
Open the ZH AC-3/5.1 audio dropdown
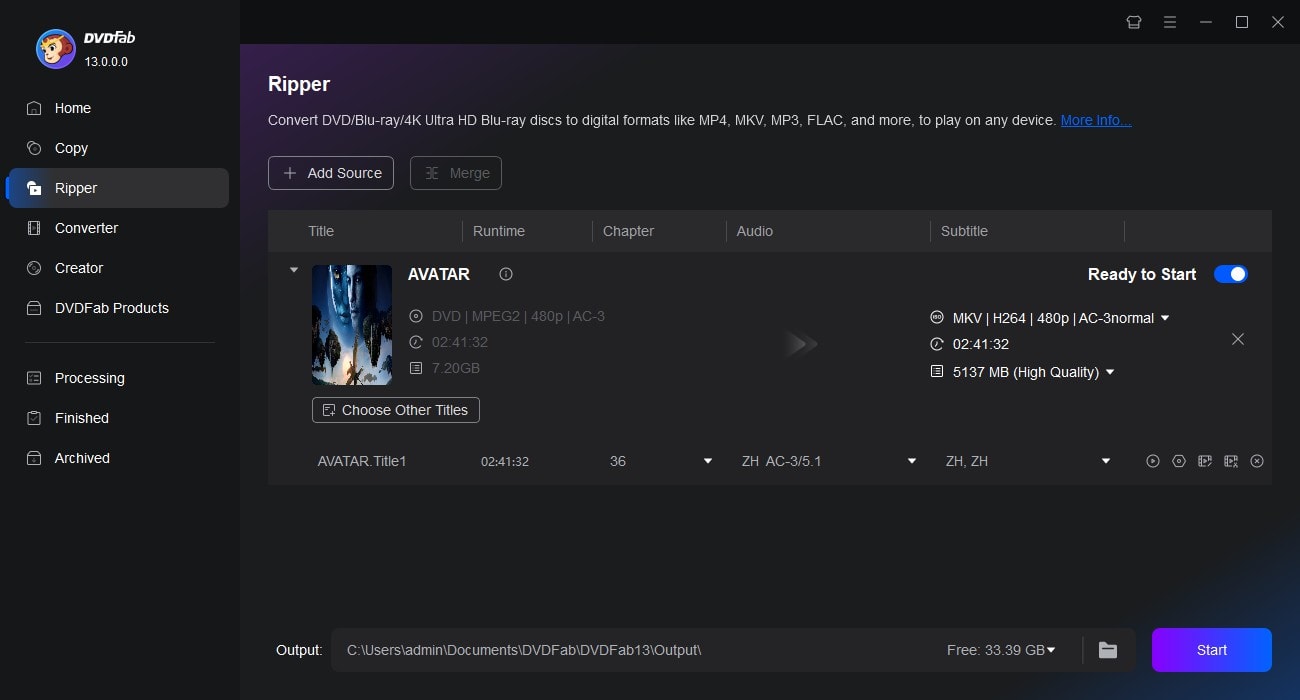[911, 461]
